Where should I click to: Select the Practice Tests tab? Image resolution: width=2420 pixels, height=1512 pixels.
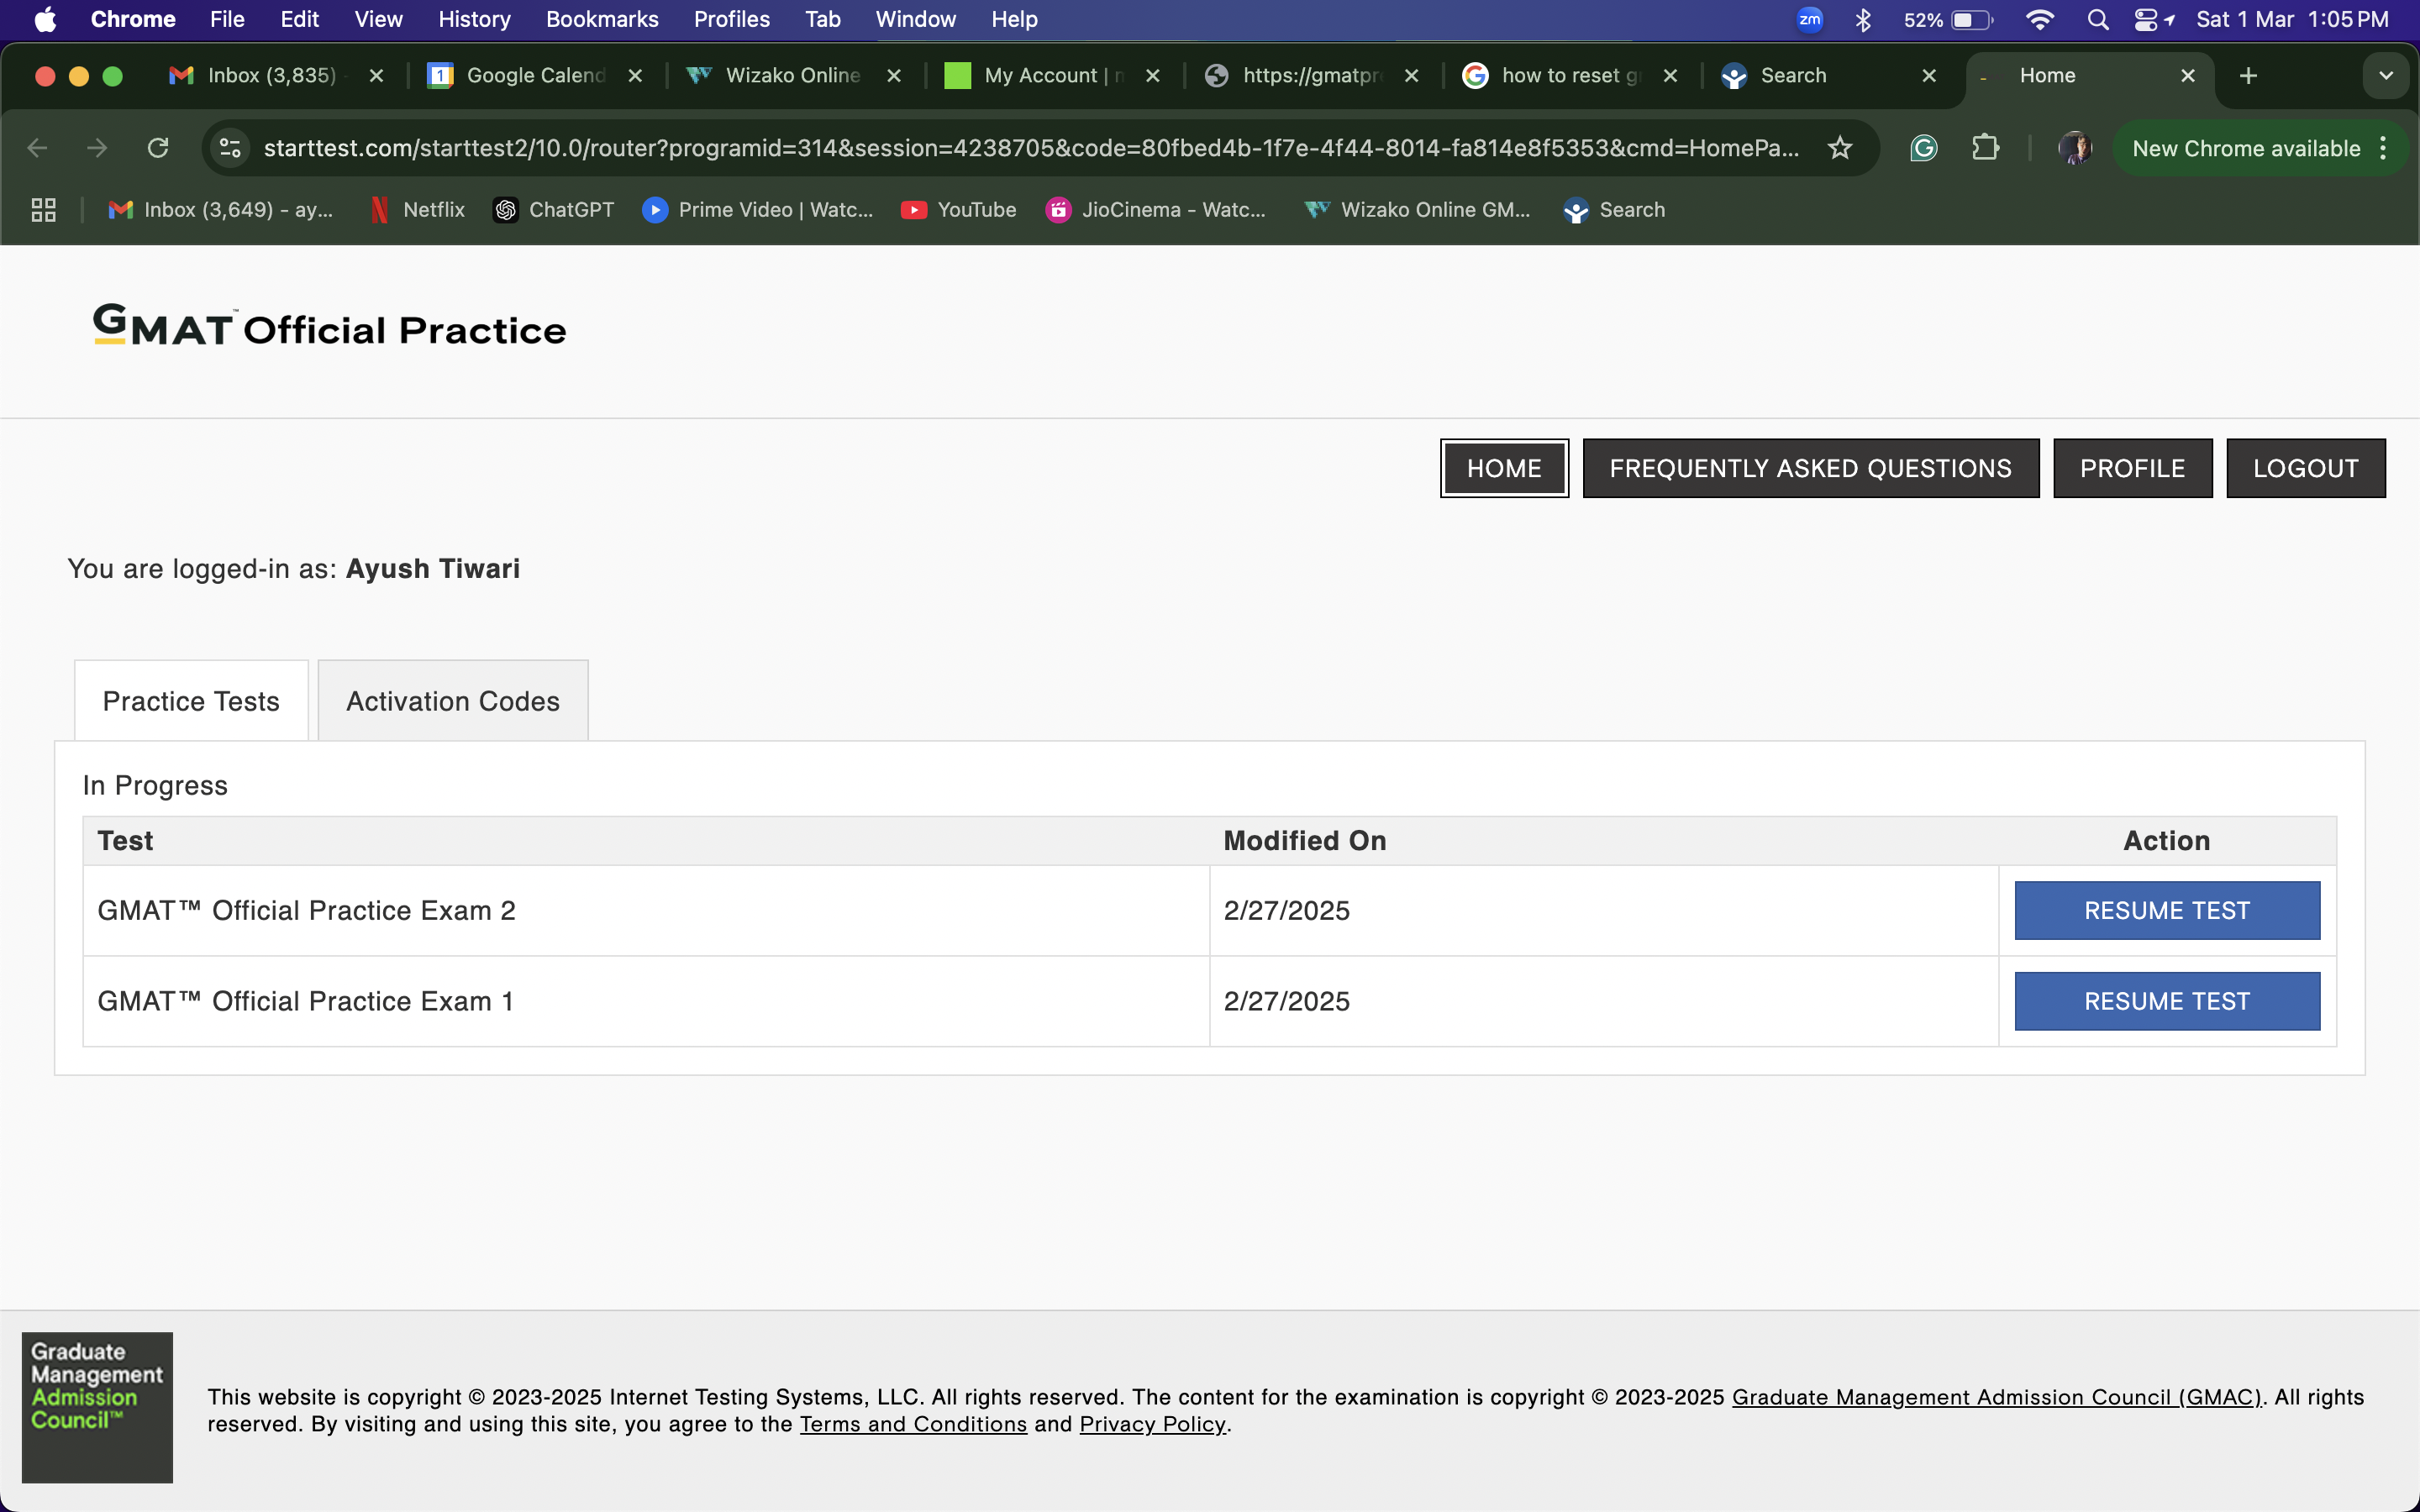point(191,701)
